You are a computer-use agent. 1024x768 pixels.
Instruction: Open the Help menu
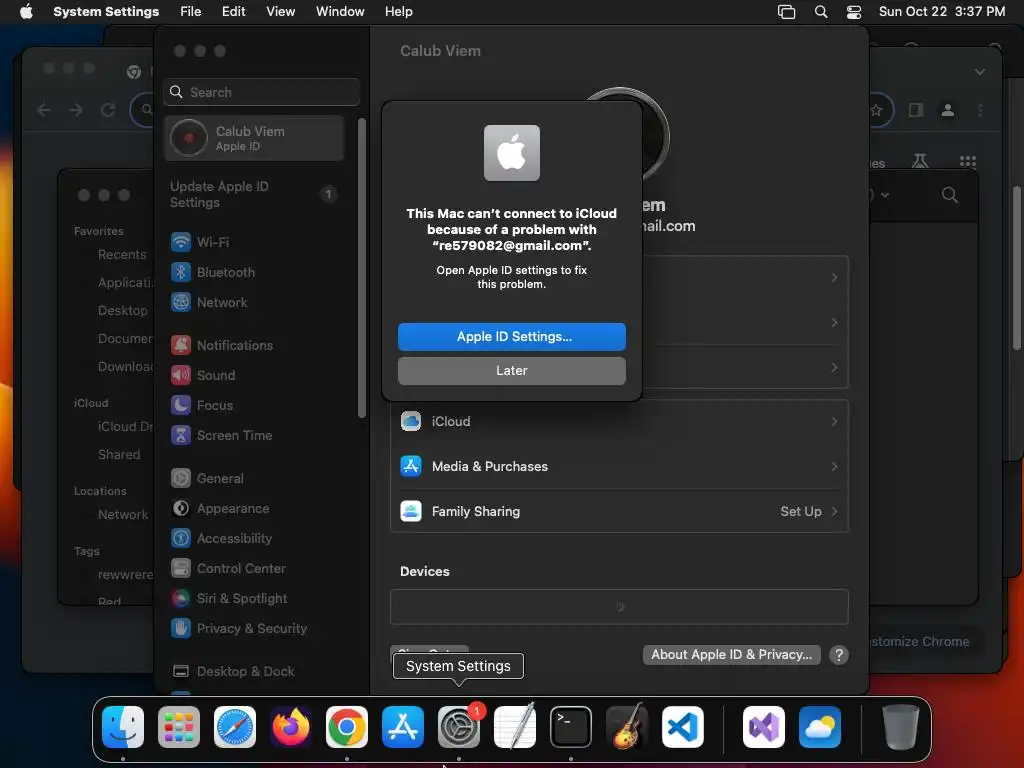[398, 11]
